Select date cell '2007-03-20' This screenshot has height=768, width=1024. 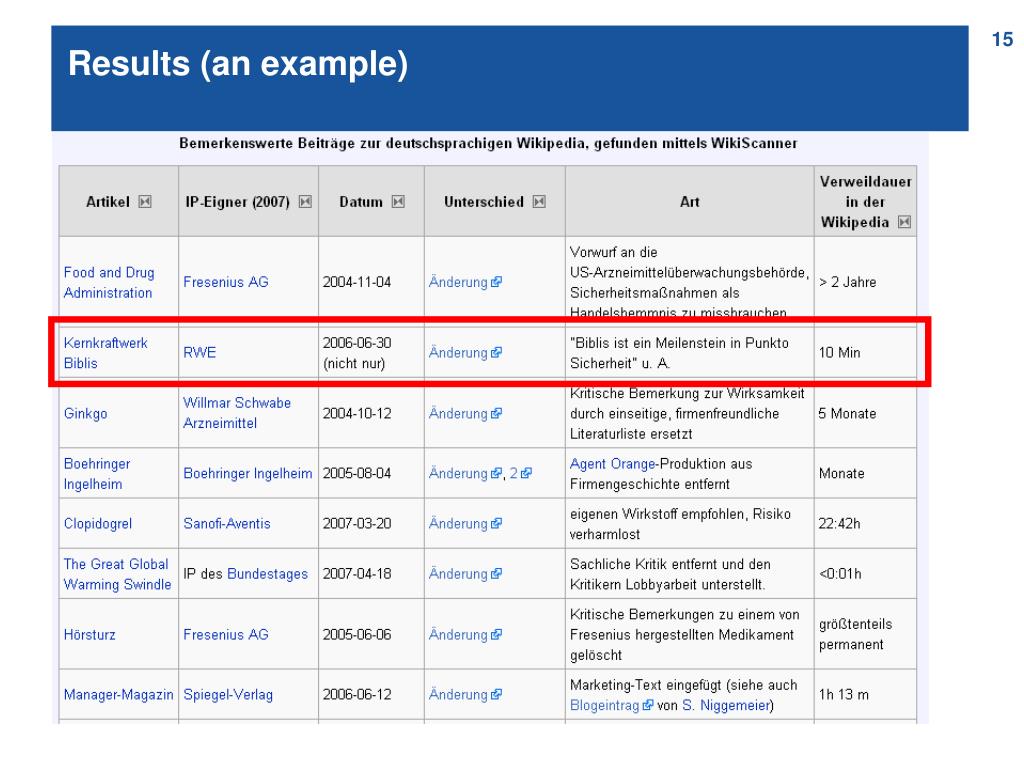point(371,524)
